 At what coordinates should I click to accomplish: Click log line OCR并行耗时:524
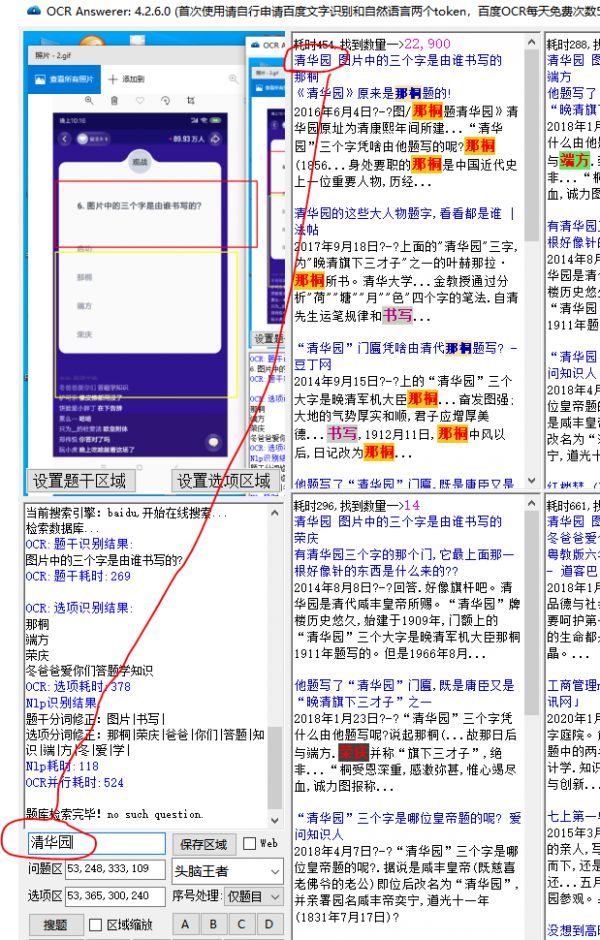pos(74,782)
